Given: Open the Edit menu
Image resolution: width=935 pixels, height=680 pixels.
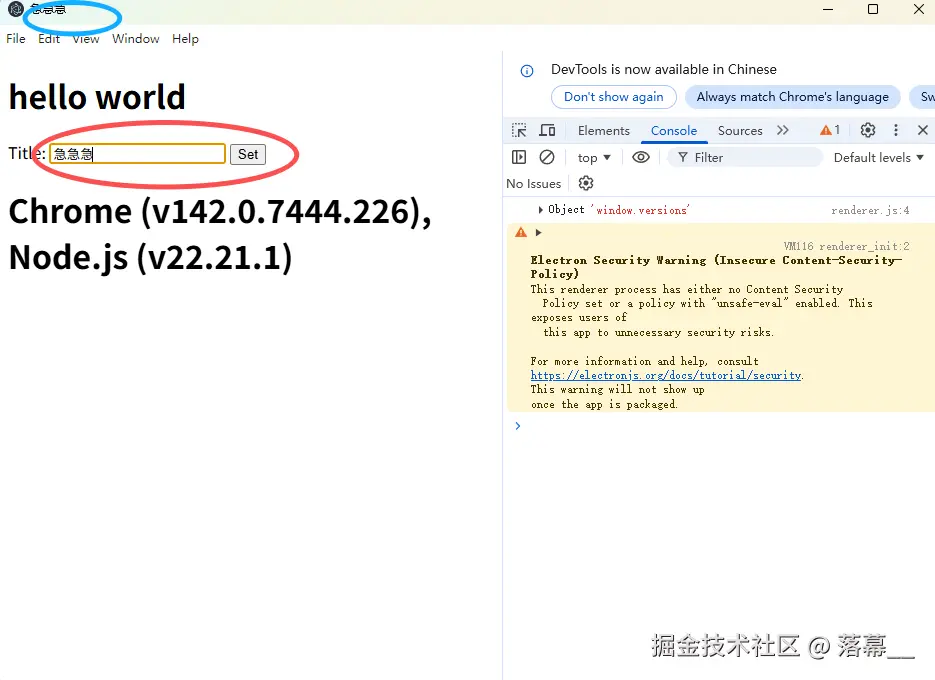Looking at the screenshot, I should pyautogui.click(x=49, y=39).
